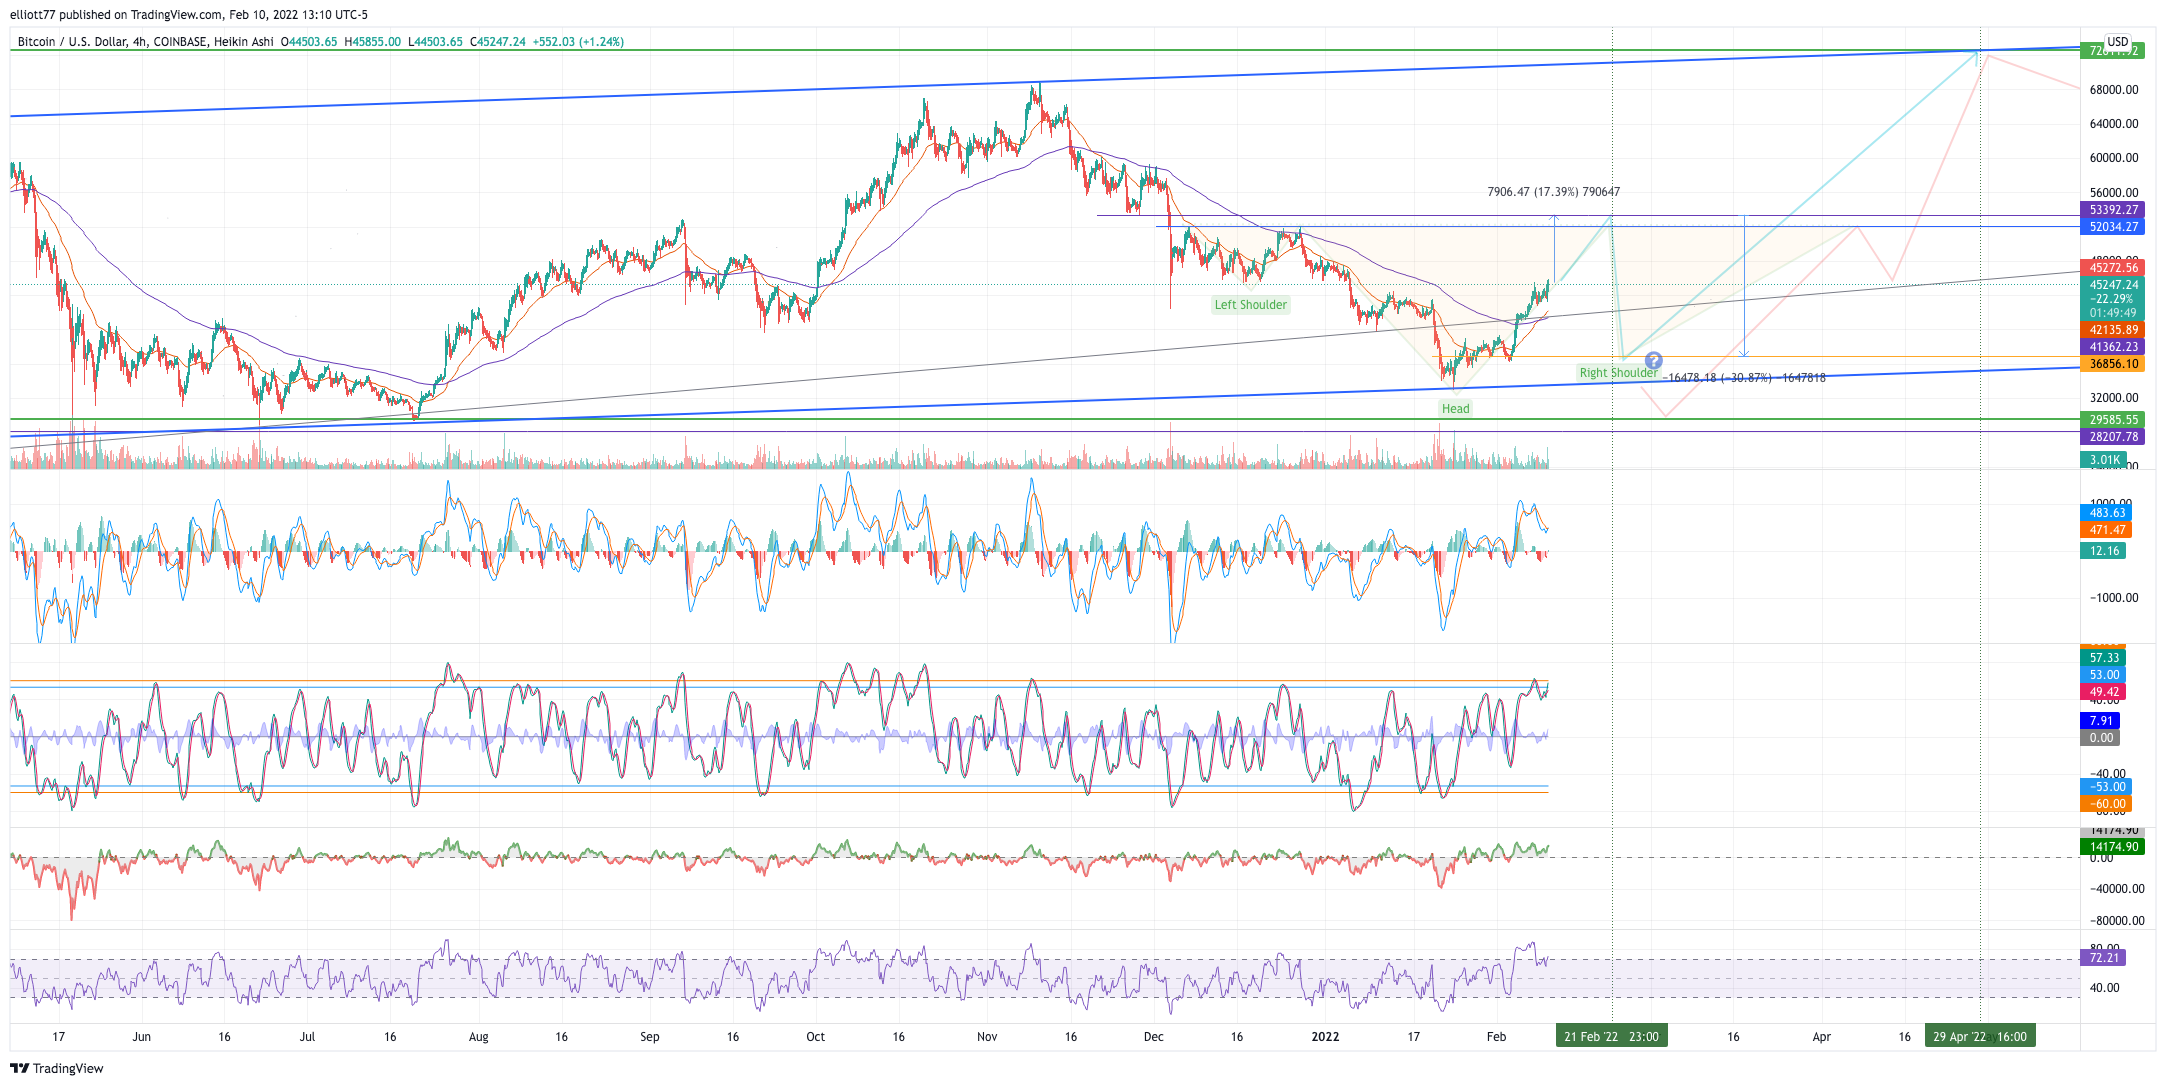The image size is (2166, 1086).
Task: Click the 29 Apr '22 16:00 date marker
Action: [x=1980, y=1037]
